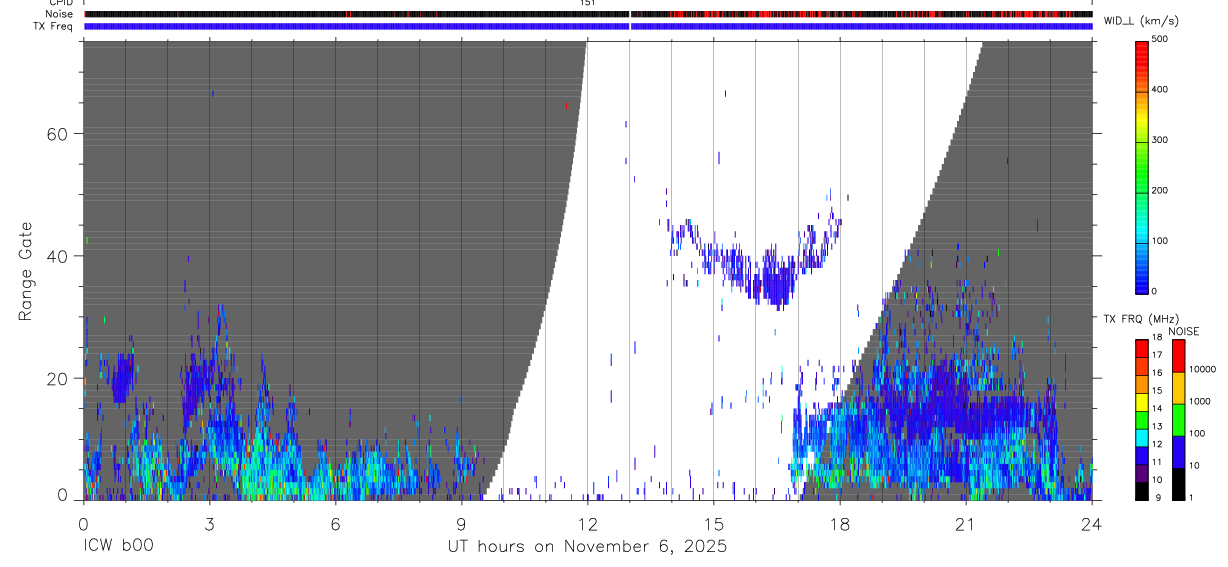Click the '200' value on WID colorbar

(x=1160, y=190)
